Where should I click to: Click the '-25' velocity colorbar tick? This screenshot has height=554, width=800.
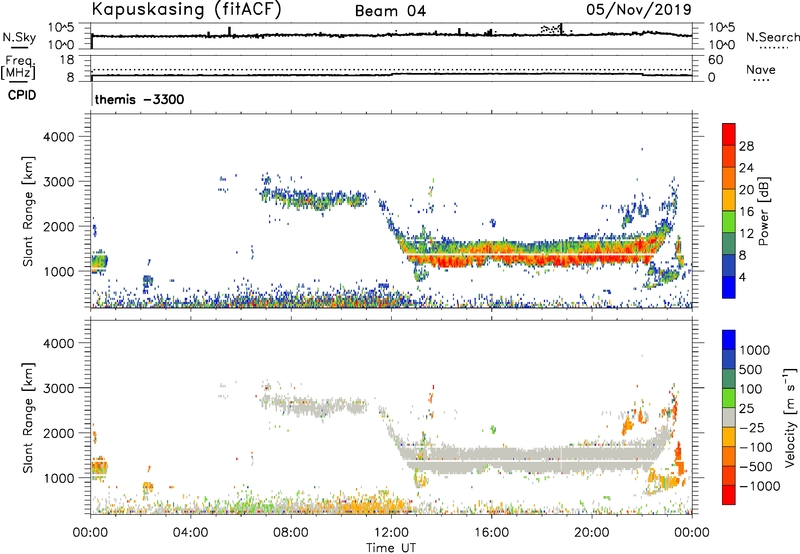pyautogui.click(x=753, y=428)
